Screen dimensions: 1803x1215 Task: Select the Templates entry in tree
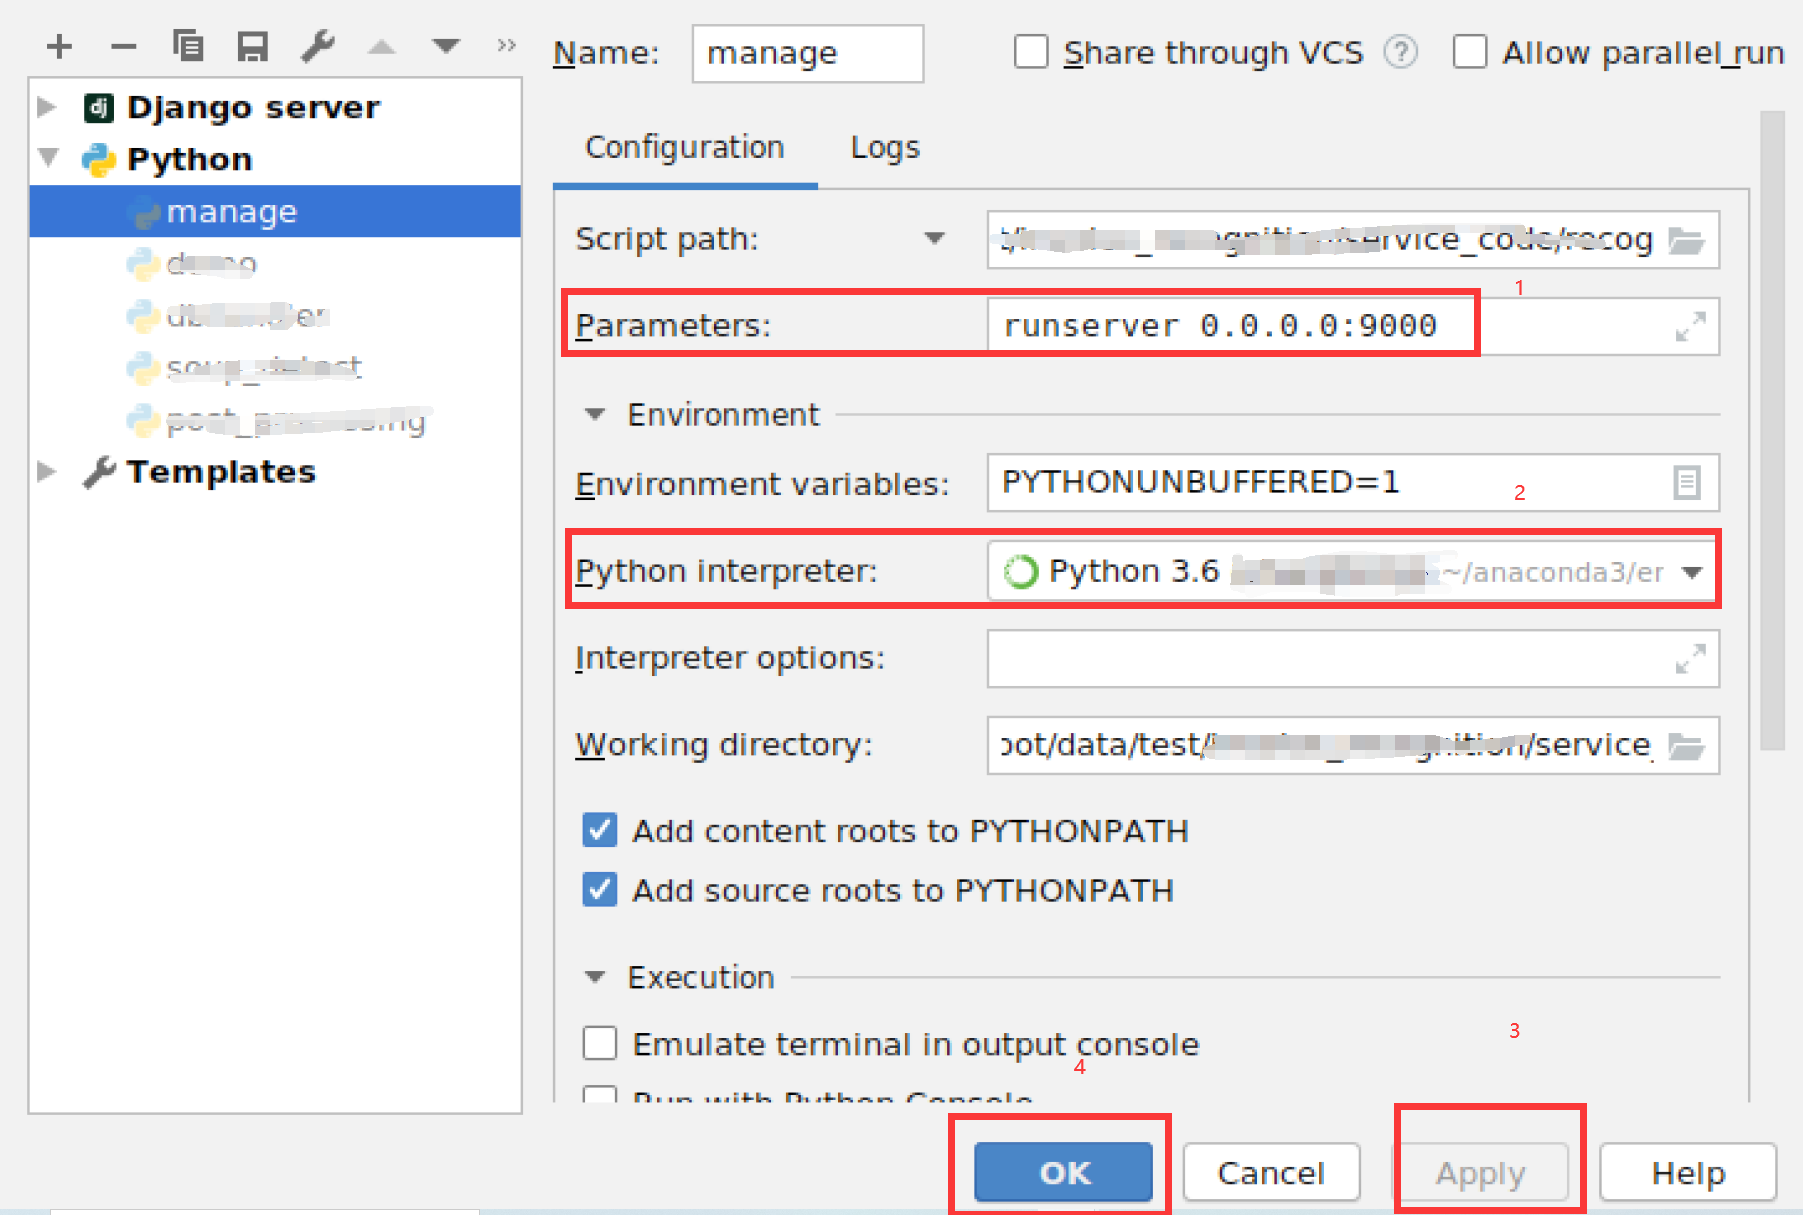tap(221, 471)
